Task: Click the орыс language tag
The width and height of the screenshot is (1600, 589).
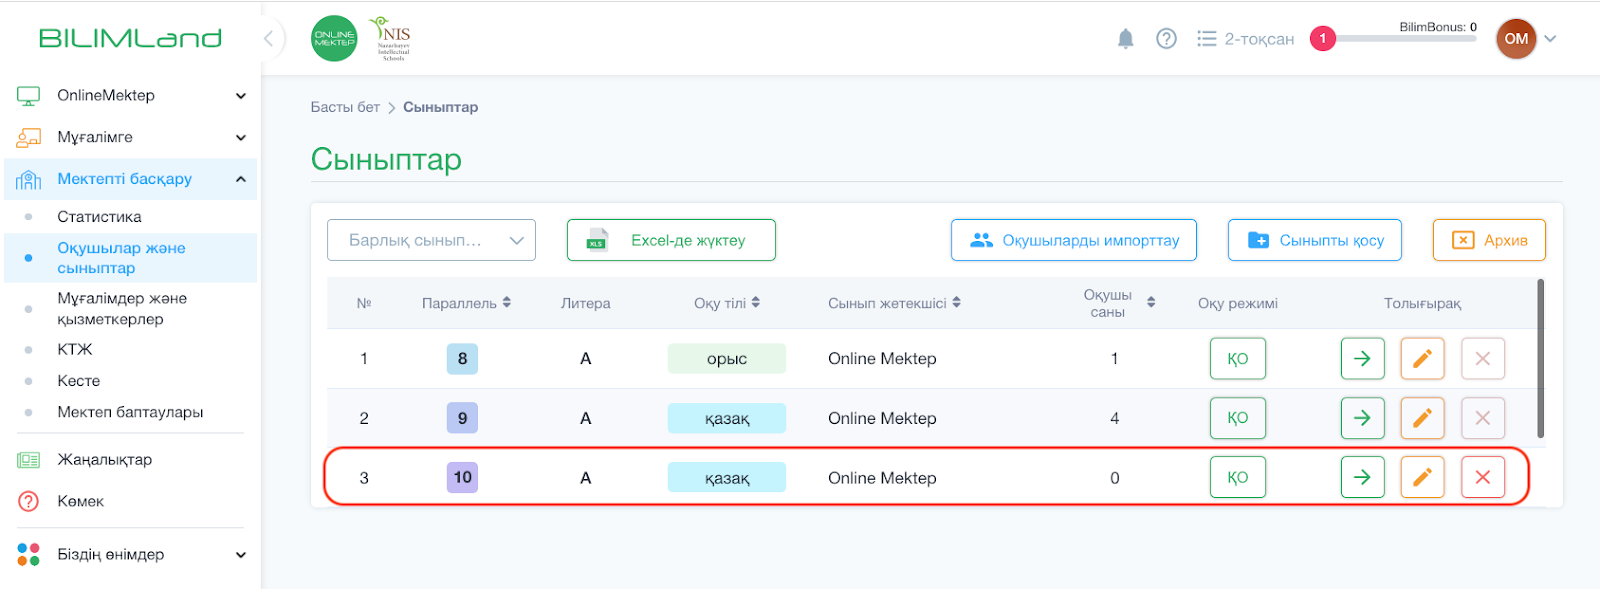Action: (727, 358)
